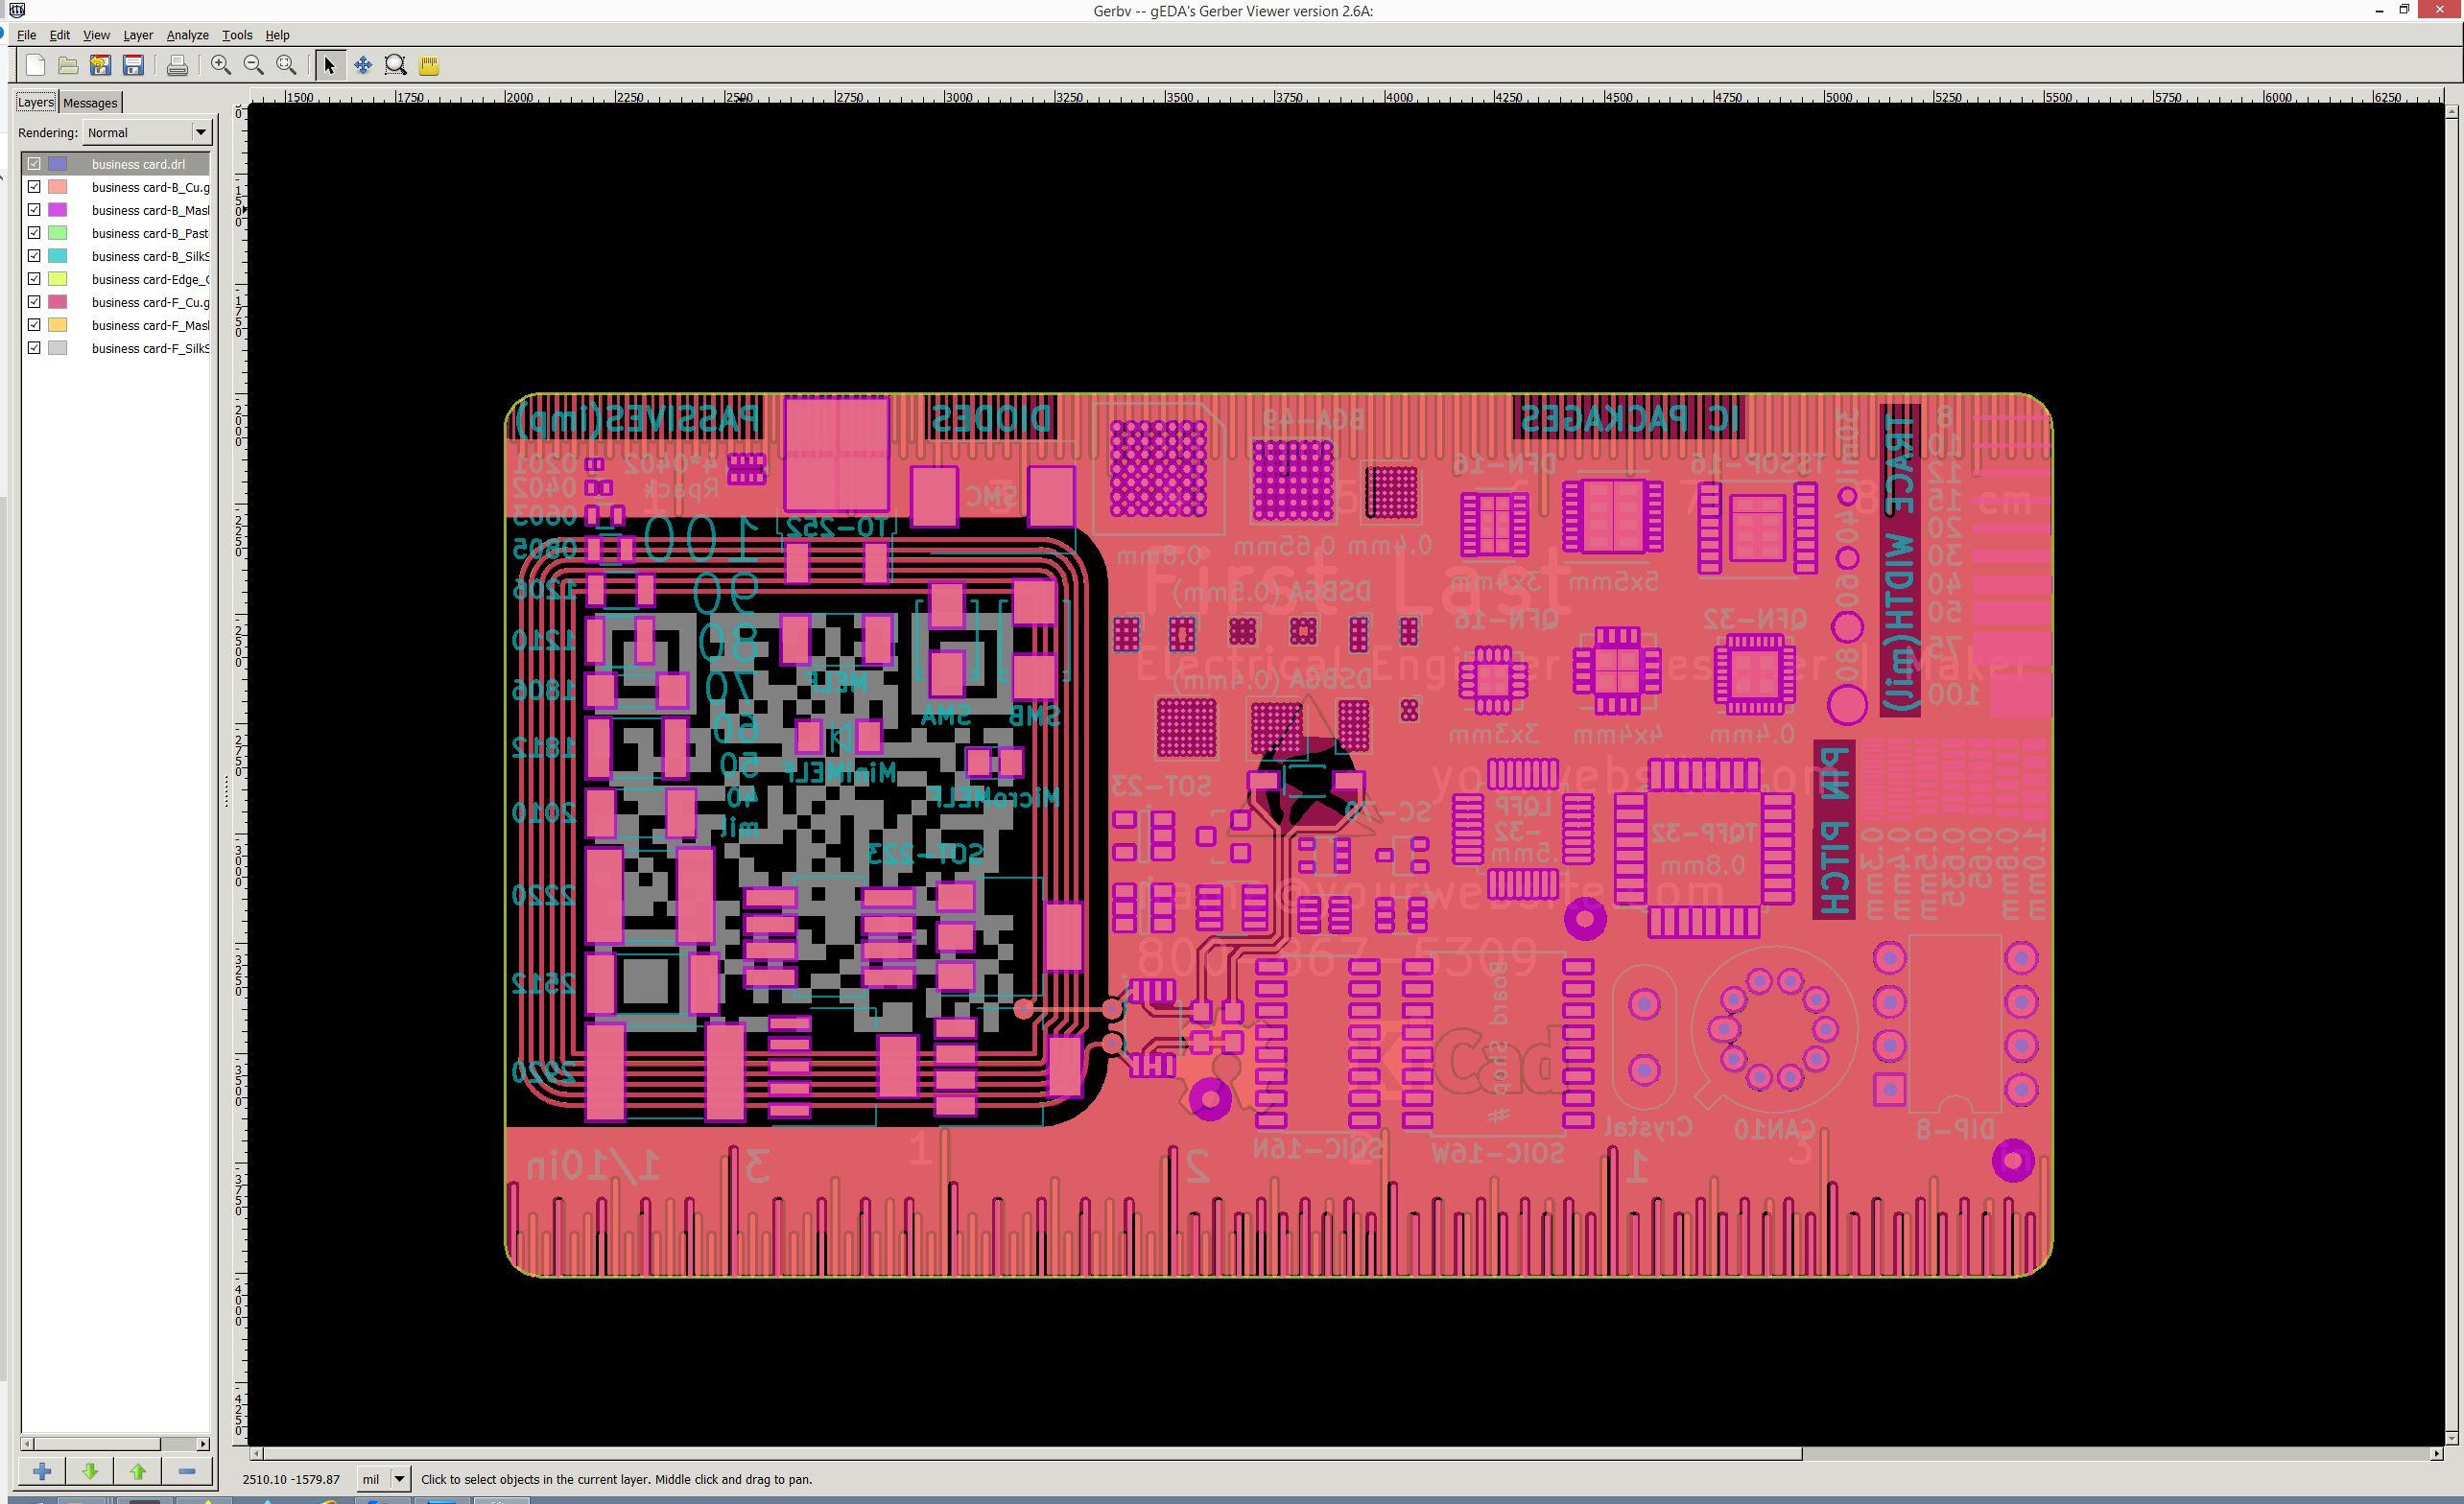Toggle visibility of business card-F_Cu layer

click(34, 302)
